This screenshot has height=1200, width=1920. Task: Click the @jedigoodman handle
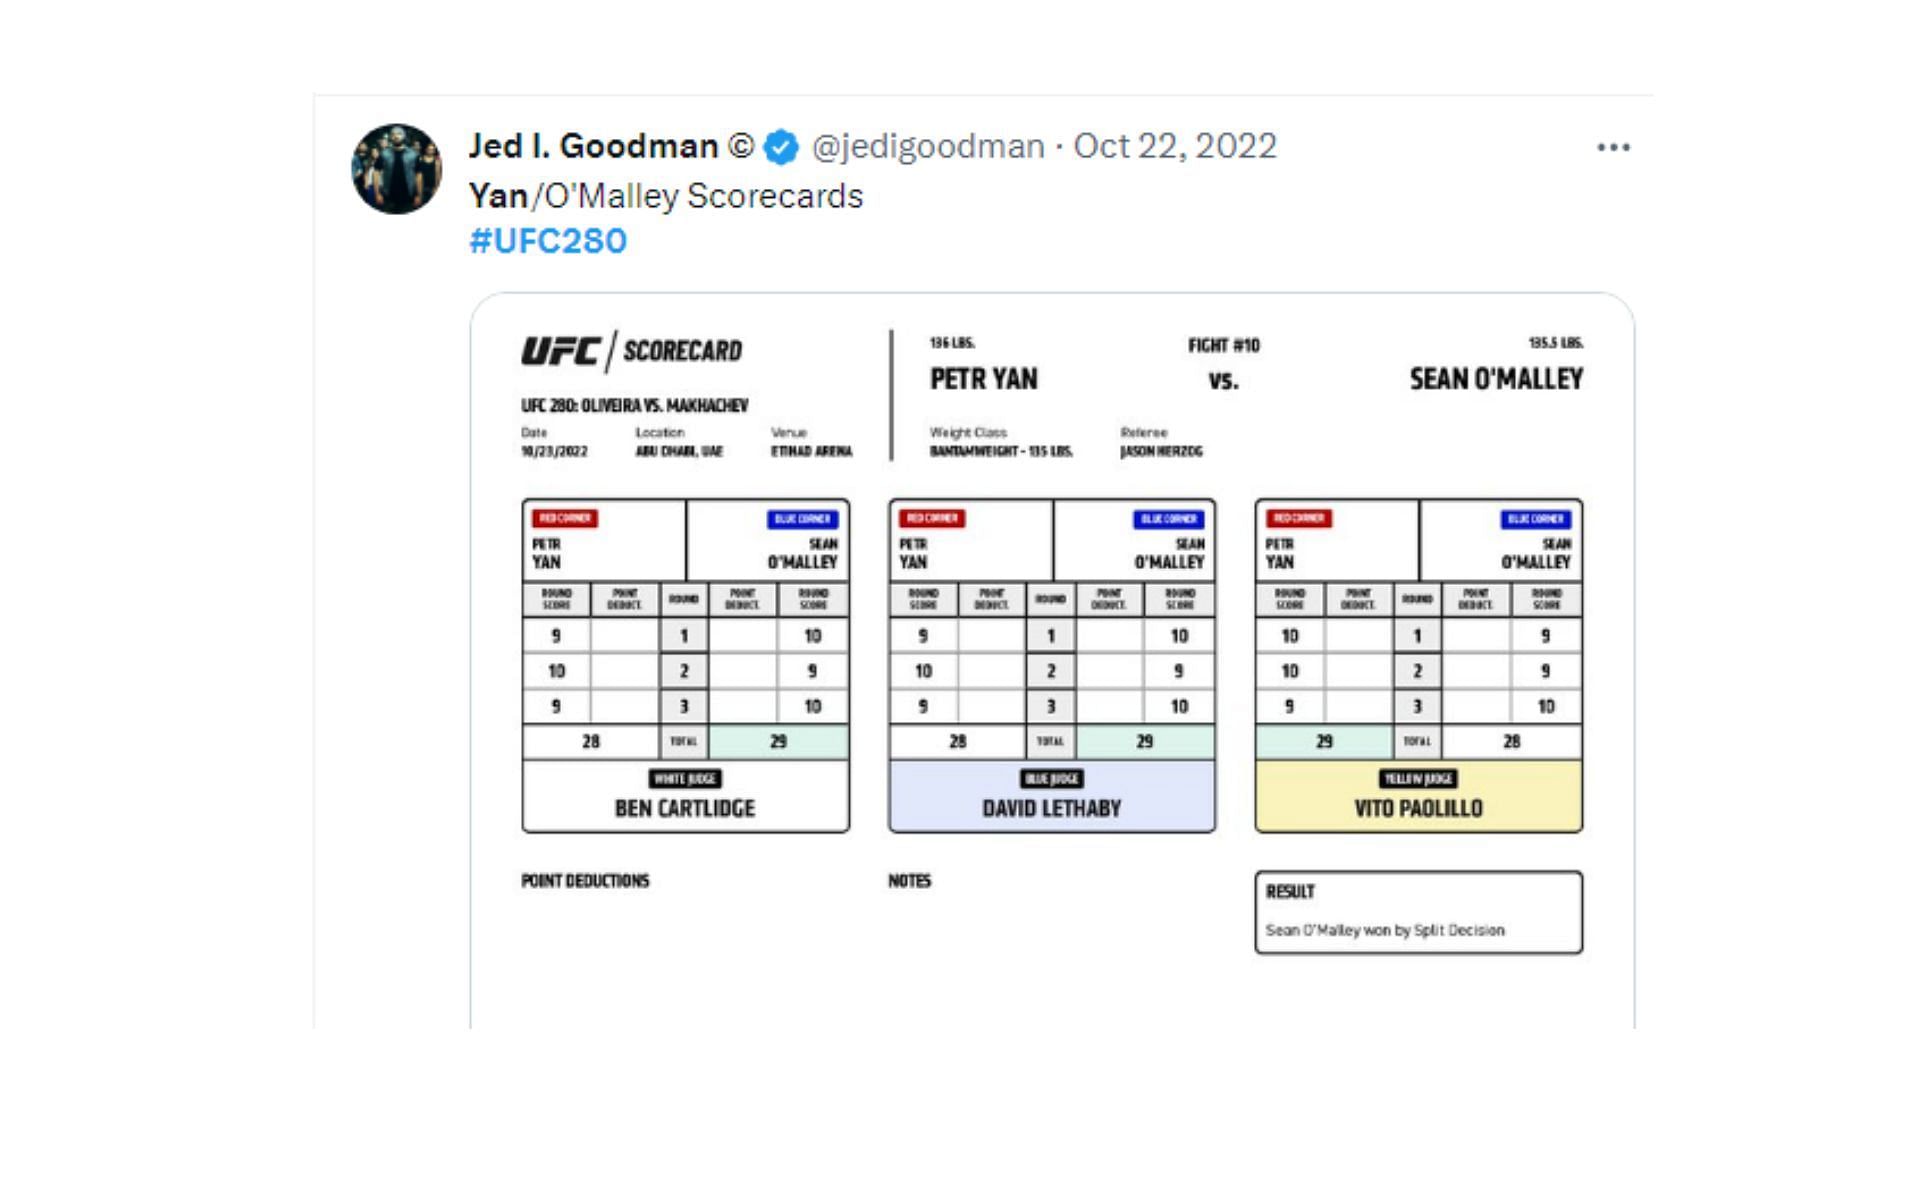pyautogui.click(x=928, y=147)
